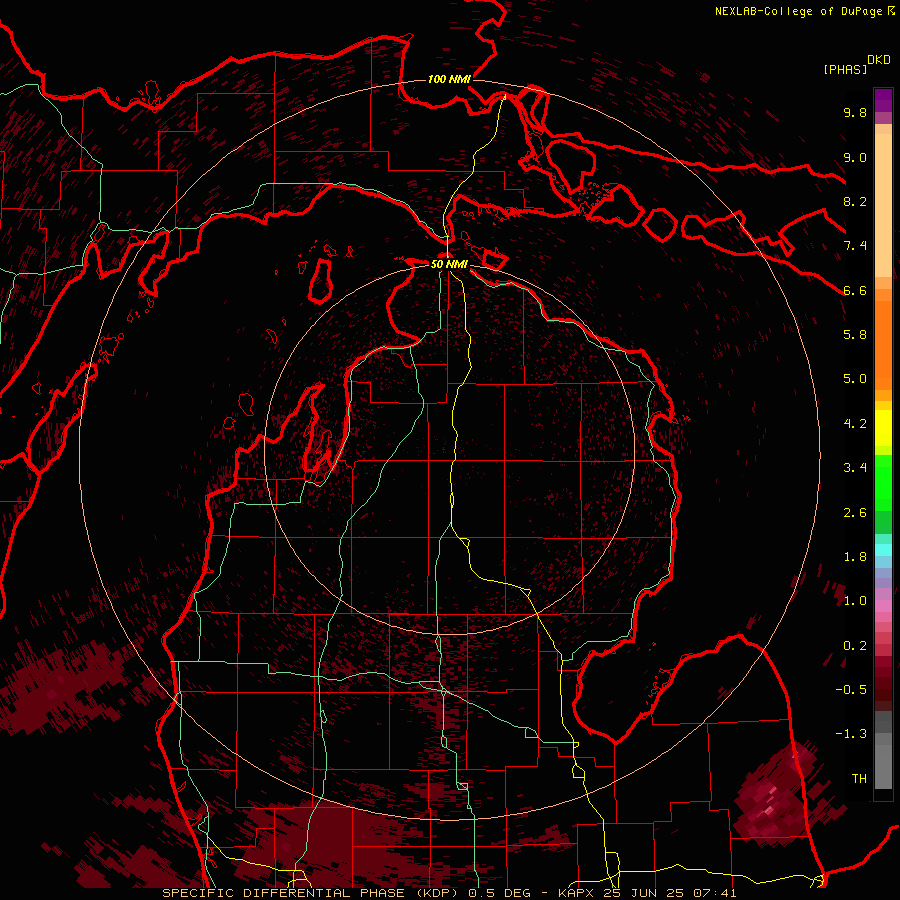Click the 5.8 scale value

point(855,335)
